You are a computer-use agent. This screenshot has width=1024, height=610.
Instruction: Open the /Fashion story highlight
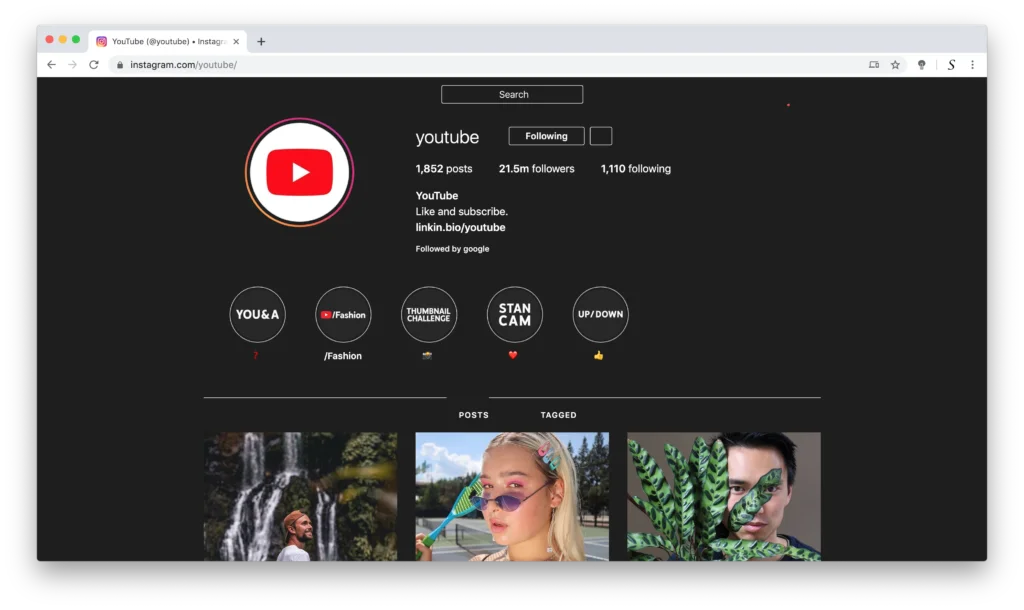[x=343, y=314]
